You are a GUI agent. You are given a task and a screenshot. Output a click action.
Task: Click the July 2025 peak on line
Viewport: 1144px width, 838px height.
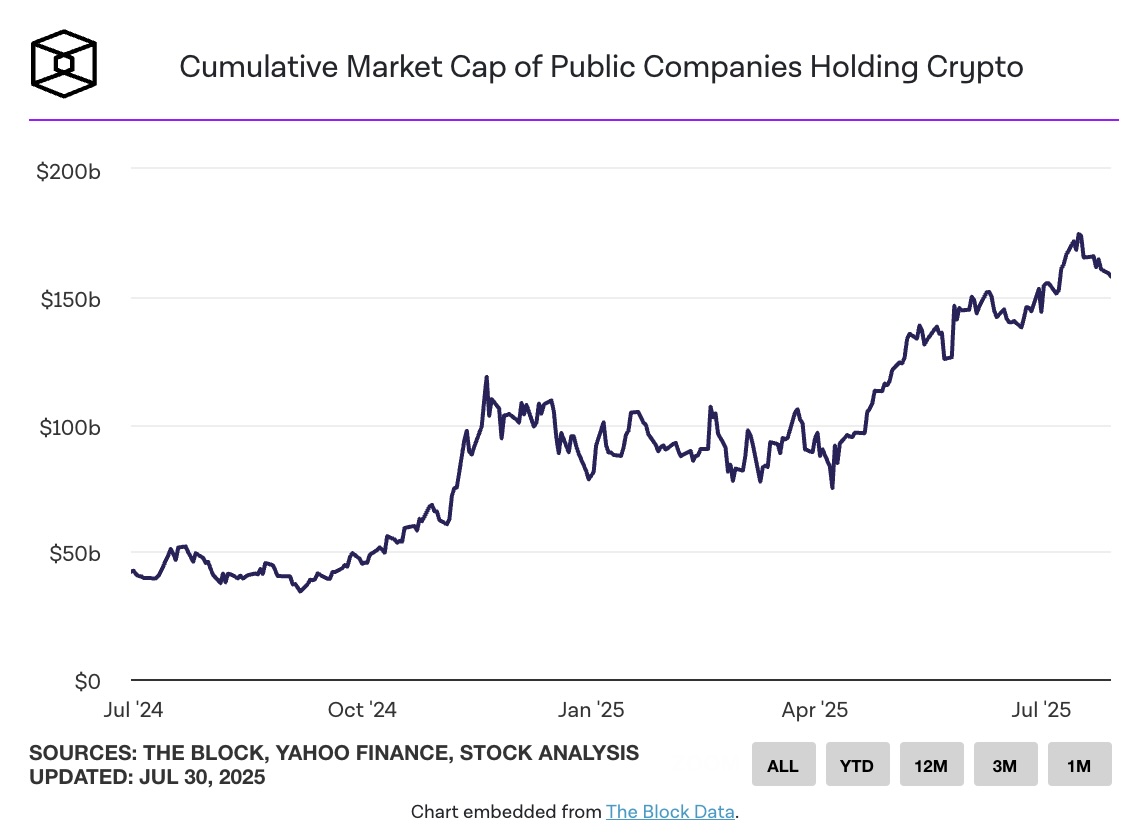tap(1079, 235)
